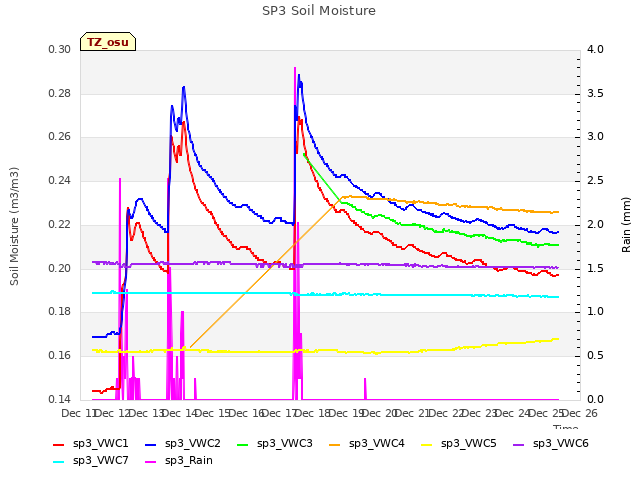Click the purple sp3_VWC6 legend swatch

point(519,444)
